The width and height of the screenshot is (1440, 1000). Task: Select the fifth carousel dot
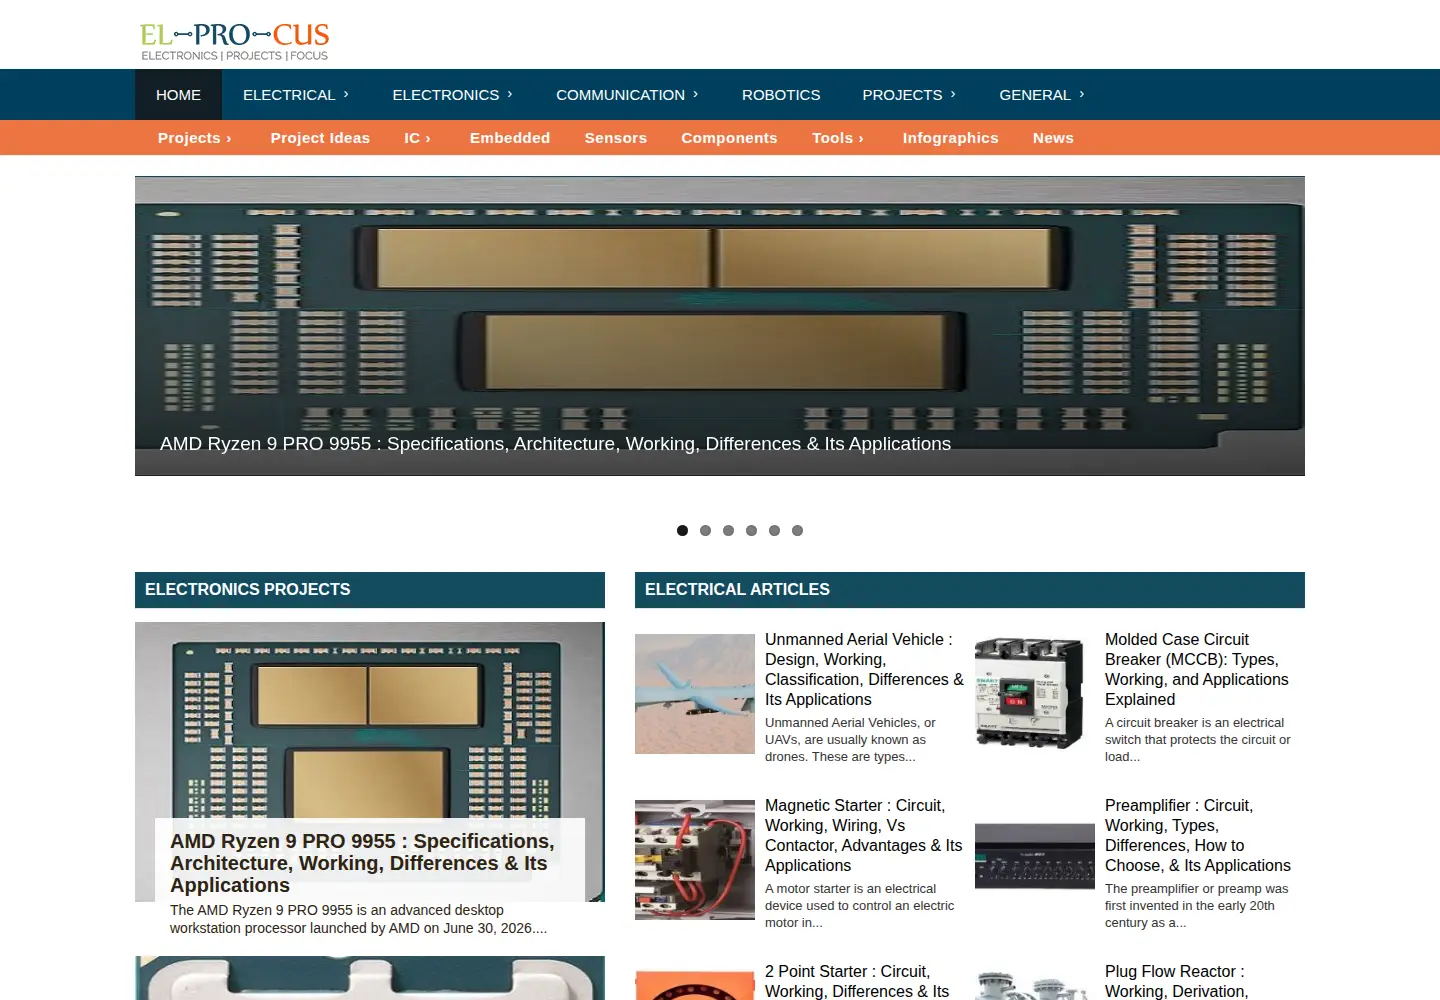pyautogui.click(x=774, y=531)
